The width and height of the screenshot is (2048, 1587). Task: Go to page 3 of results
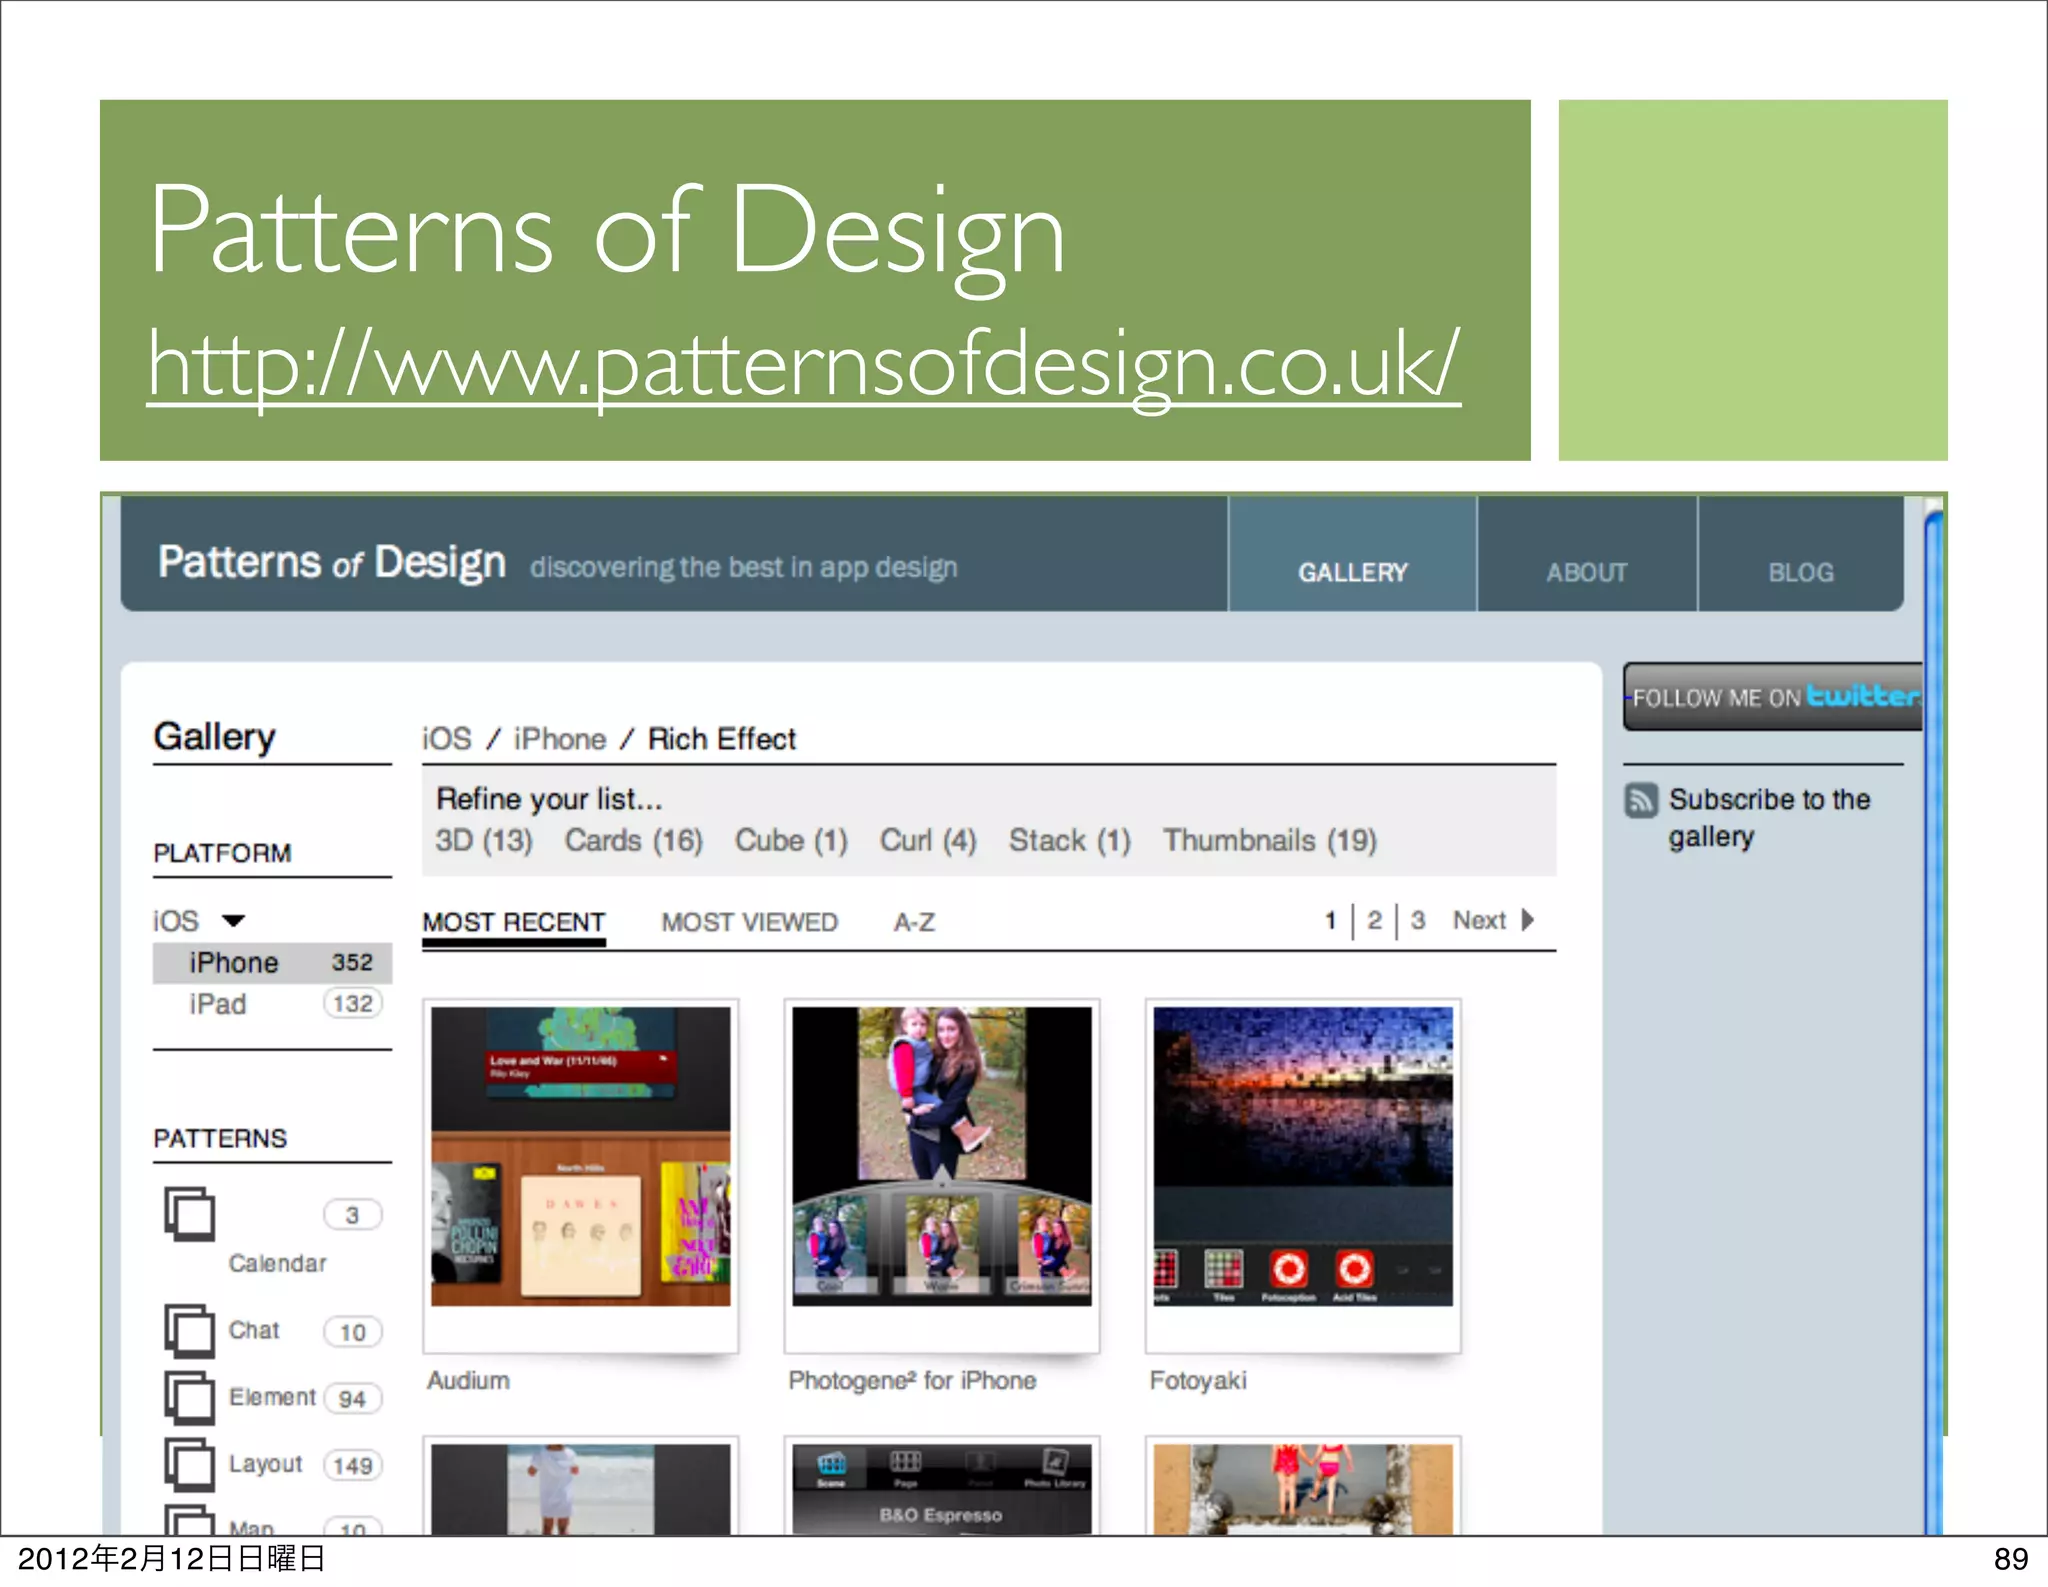1418,920
